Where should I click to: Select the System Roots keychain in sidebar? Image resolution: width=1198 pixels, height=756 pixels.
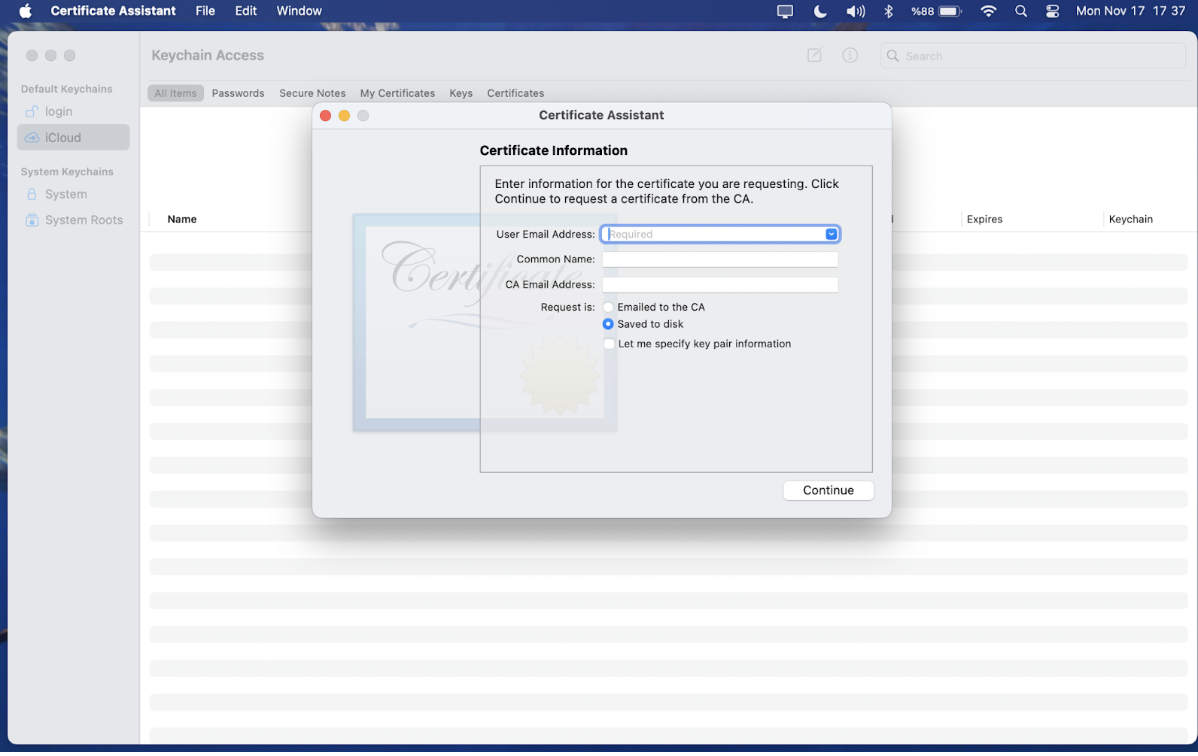click(x=73, y=220)
